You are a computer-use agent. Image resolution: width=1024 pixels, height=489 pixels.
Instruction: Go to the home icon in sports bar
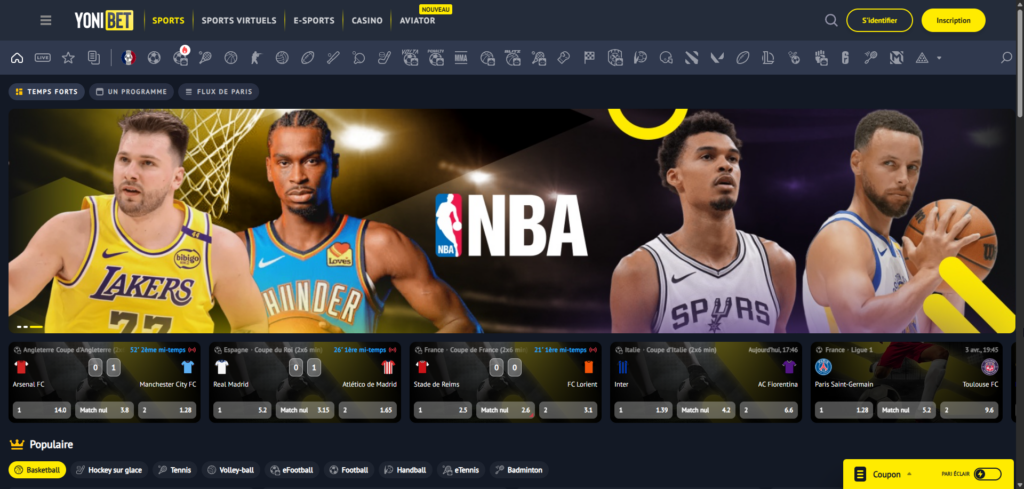click(17, 58)
